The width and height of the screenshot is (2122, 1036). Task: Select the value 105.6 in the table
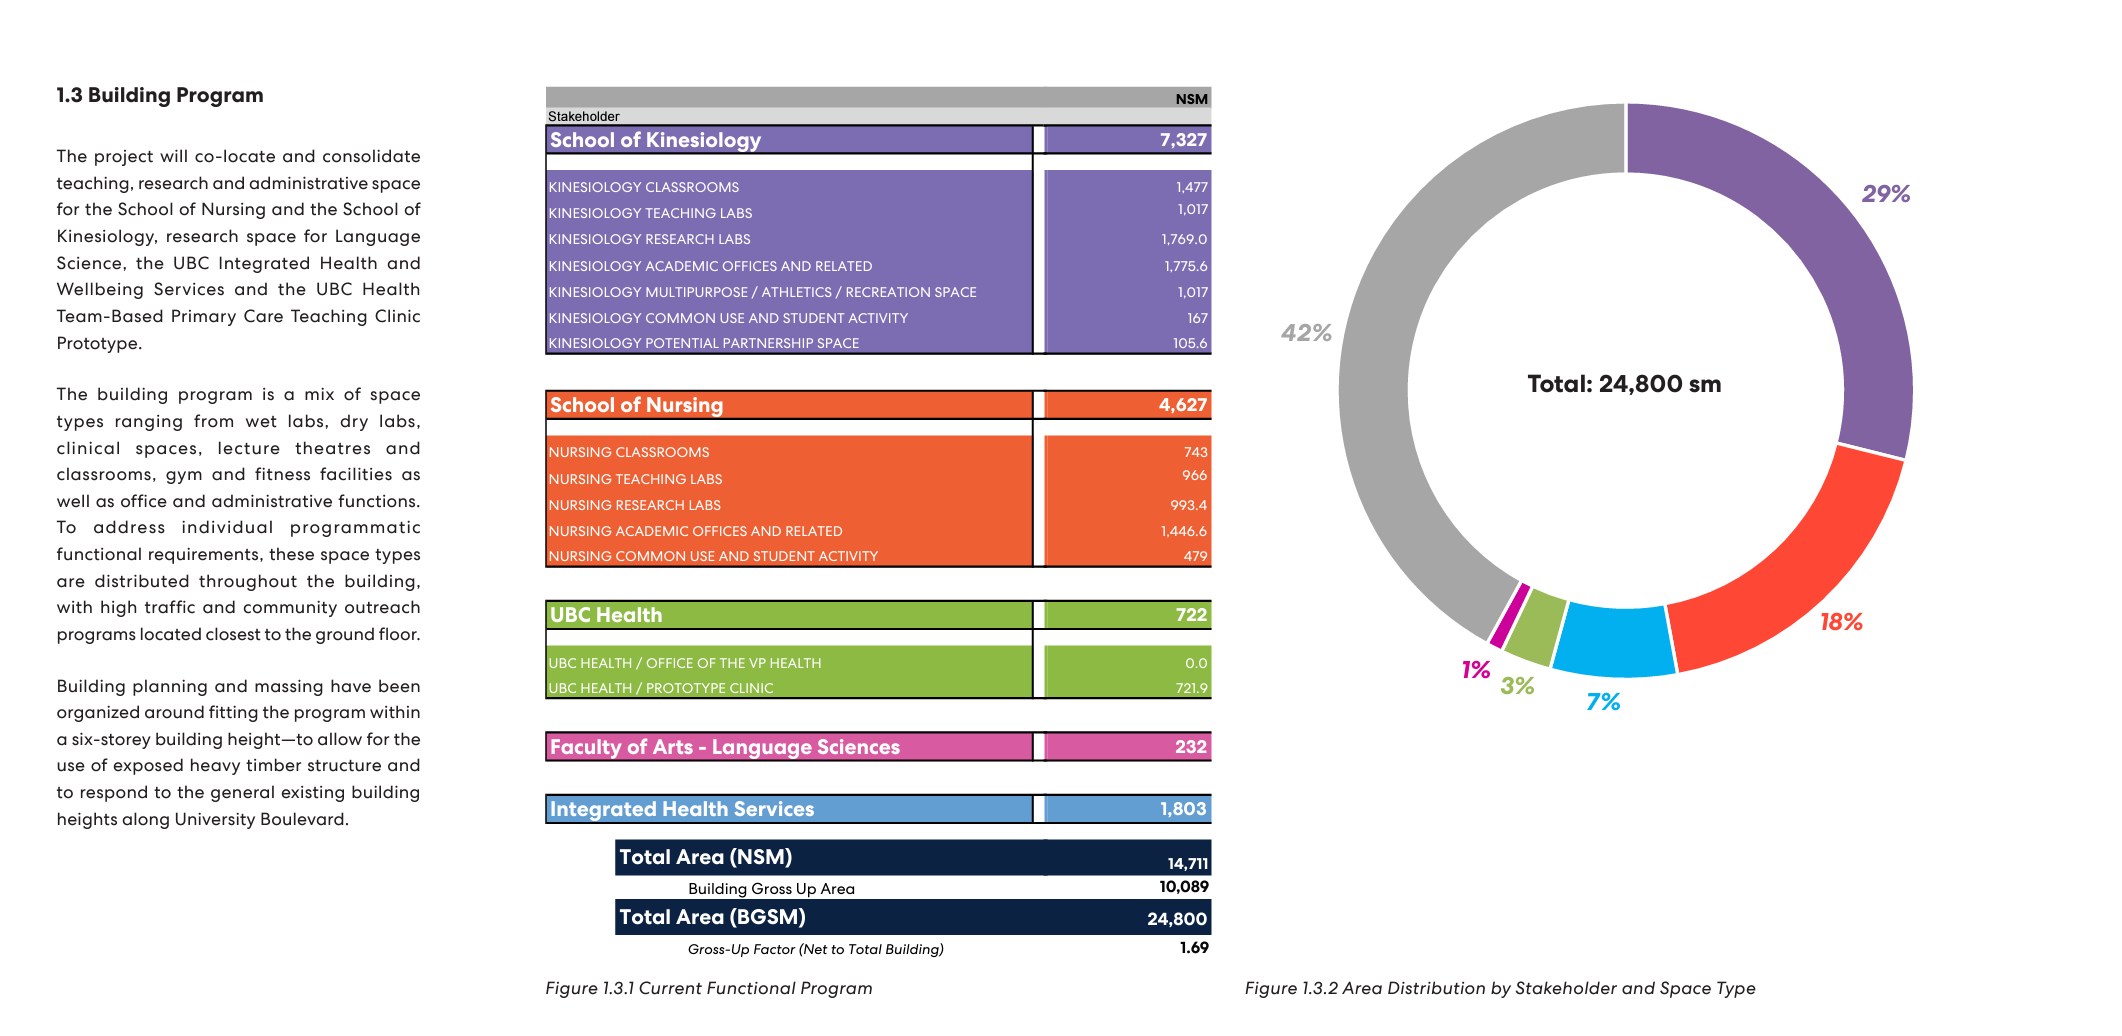pyautogui.click(x=1190, y=343)
